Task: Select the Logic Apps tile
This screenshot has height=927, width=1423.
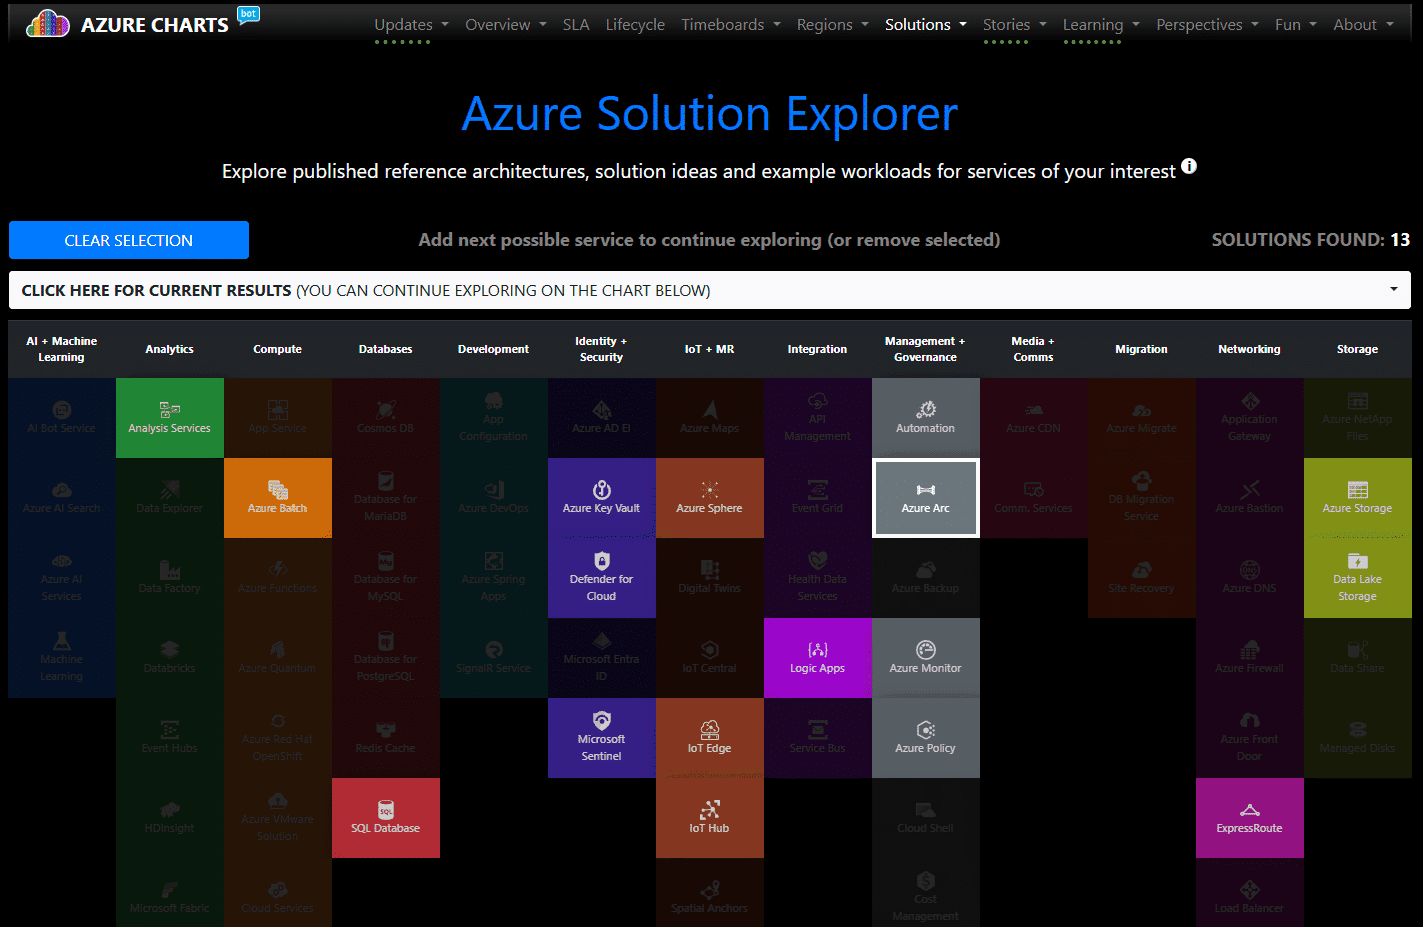Action: (x=817, y=658)
